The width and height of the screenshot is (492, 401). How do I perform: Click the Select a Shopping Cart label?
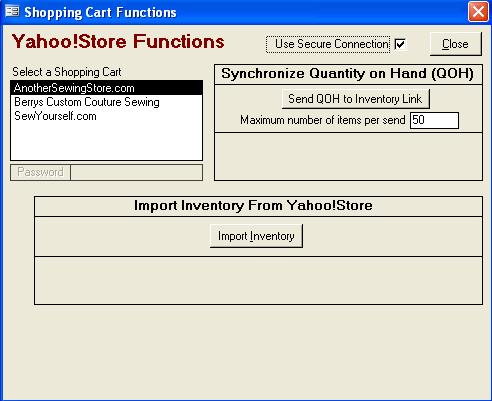point(67,72)
